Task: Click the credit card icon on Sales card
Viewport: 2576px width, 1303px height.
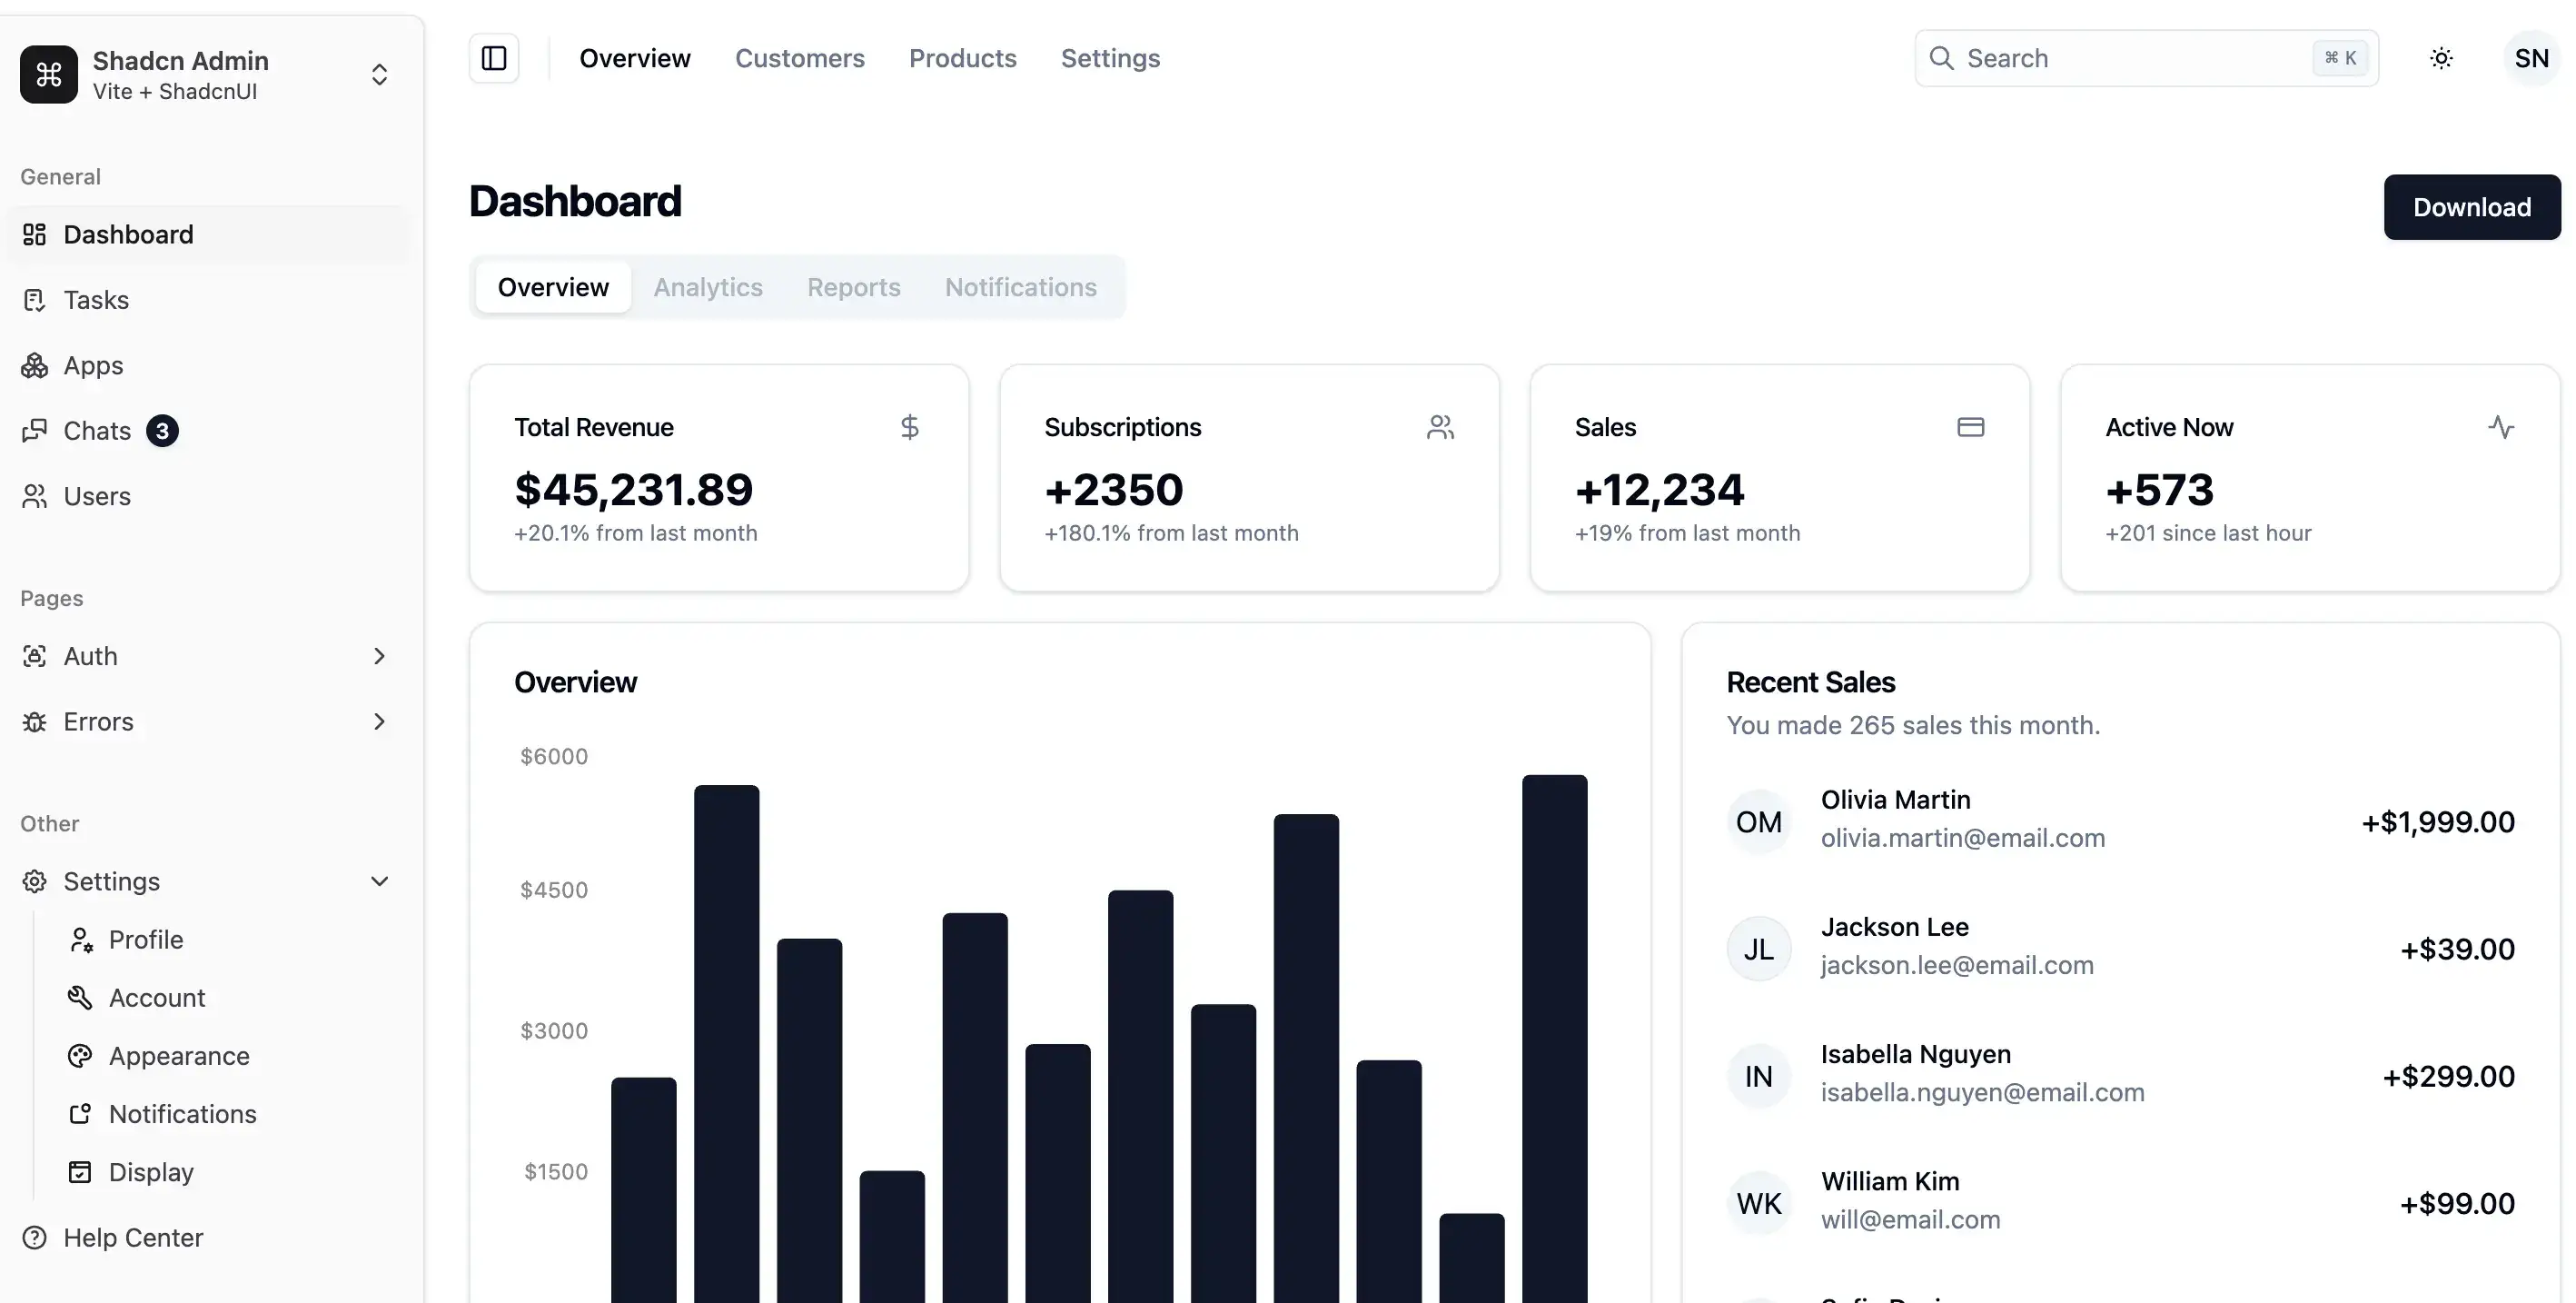Action: [x=1970, y=427]
